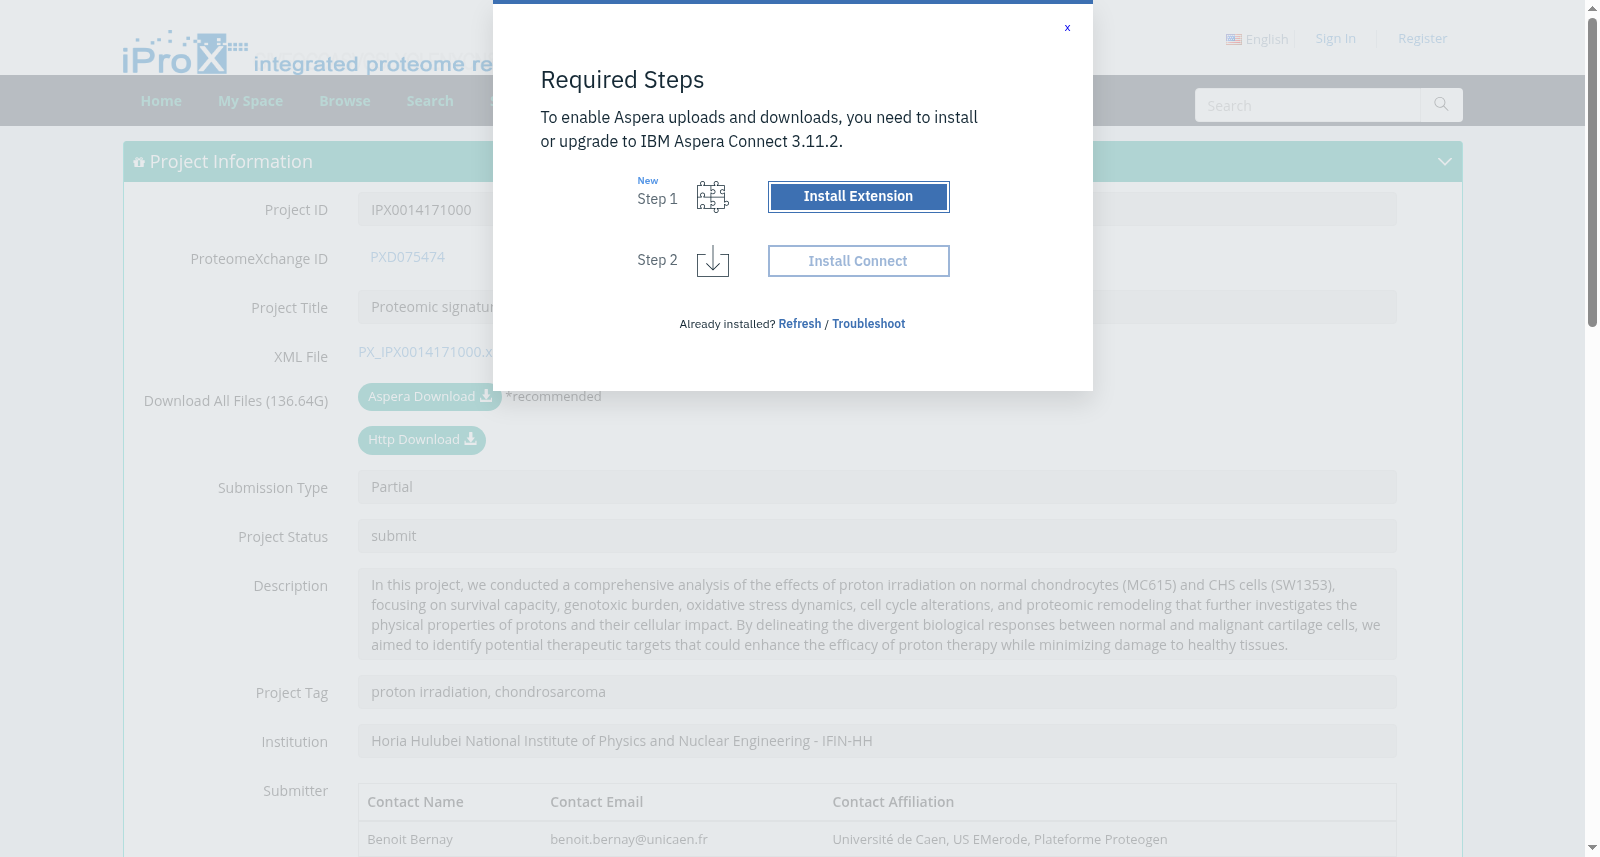
Task: Open the English language selector
Action: coord(1267,39)
